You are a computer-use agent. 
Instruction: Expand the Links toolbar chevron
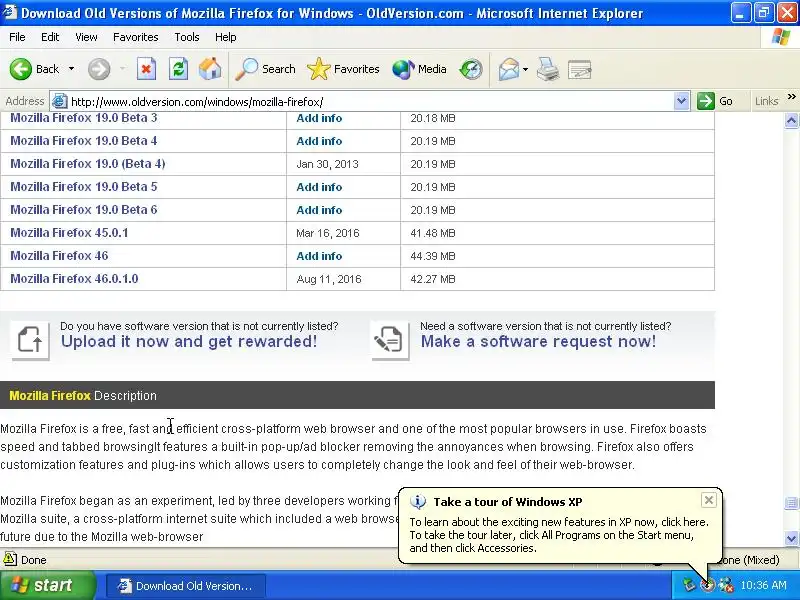coord(791,96)
